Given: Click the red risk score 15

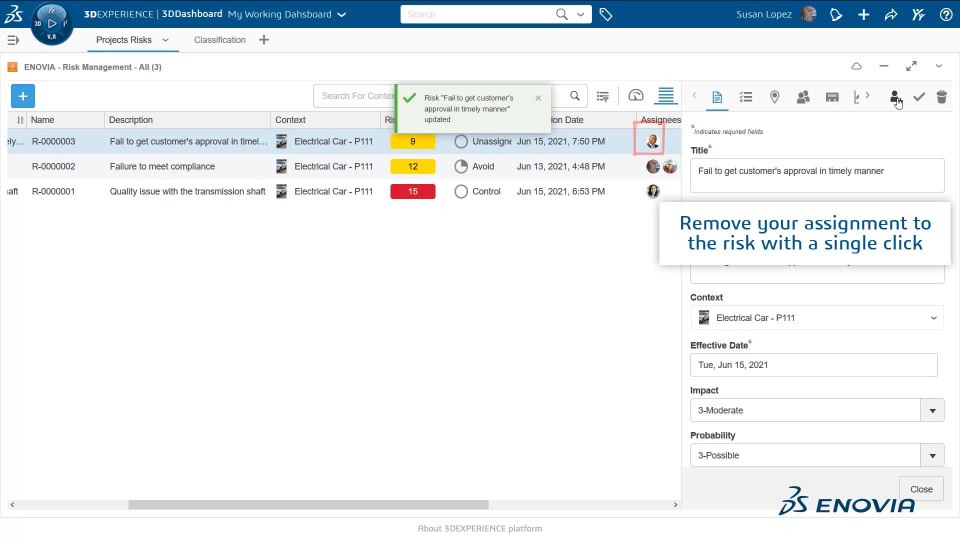Looking at the screenshot, I should (413, 192).
